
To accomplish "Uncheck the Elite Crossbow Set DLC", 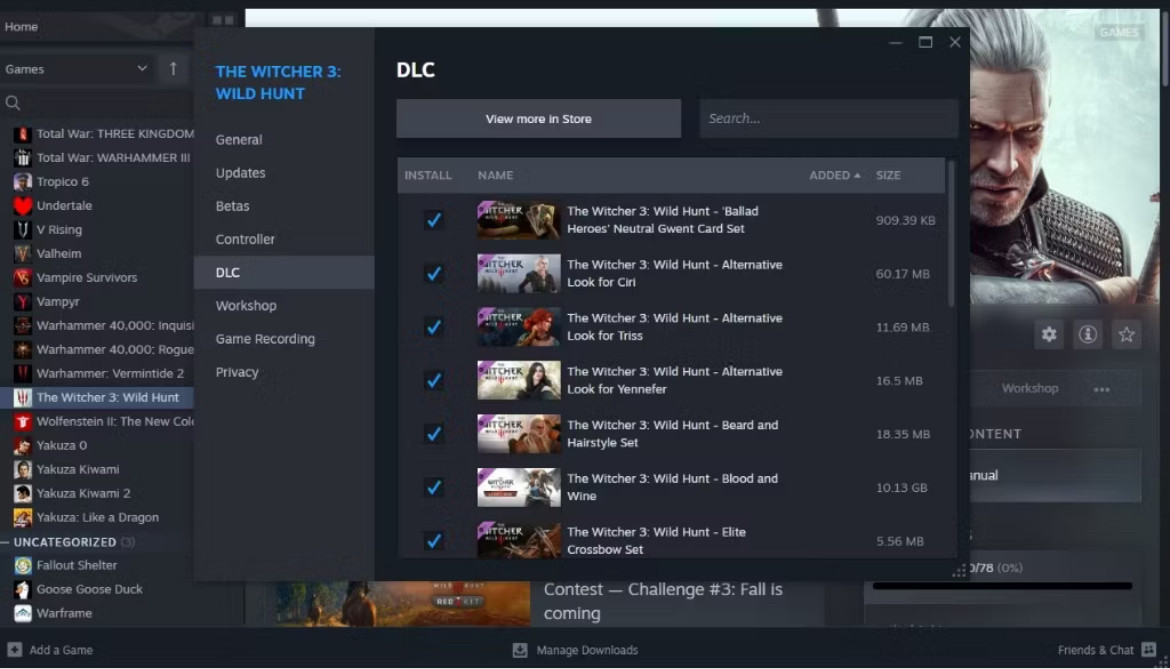I will (x=434, y=541).
